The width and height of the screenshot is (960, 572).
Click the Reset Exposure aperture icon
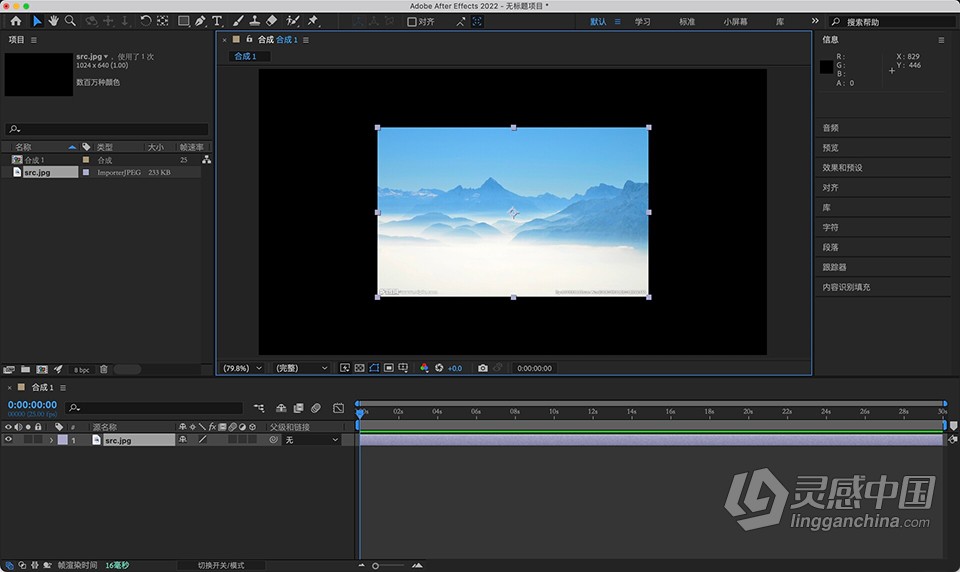439,368
